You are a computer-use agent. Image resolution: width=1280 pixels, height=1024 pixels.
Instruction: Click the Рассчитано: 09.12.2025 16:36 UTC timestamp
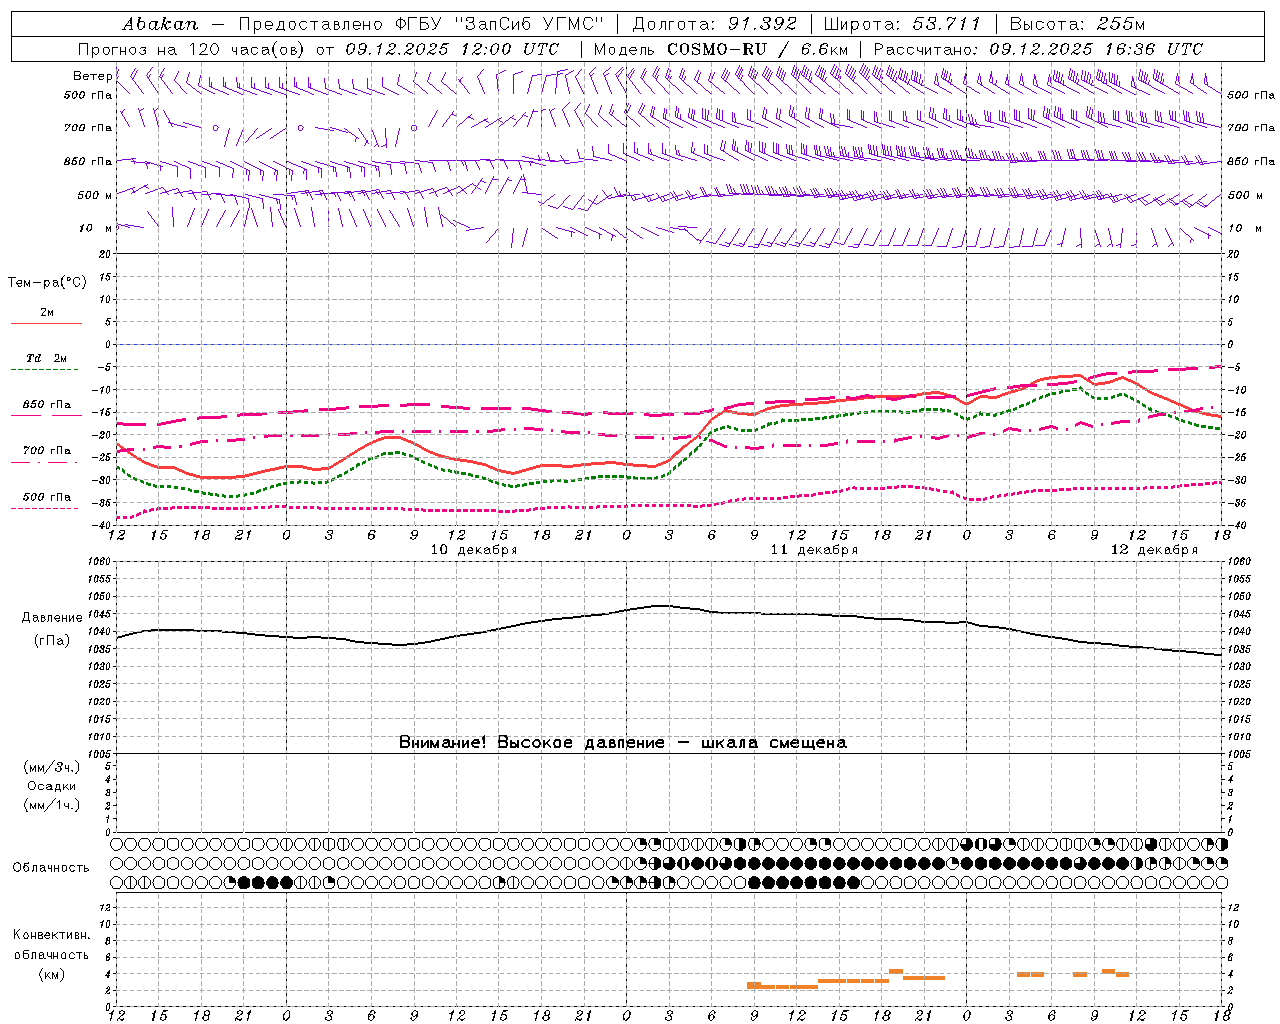[1038, 49]
